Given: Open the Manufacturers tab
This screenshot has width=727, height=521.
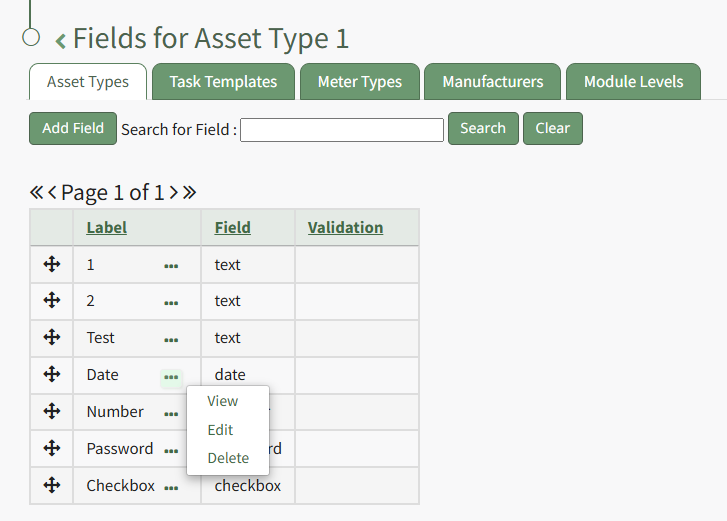Looking at the screenshot, I should coord(493,82).
